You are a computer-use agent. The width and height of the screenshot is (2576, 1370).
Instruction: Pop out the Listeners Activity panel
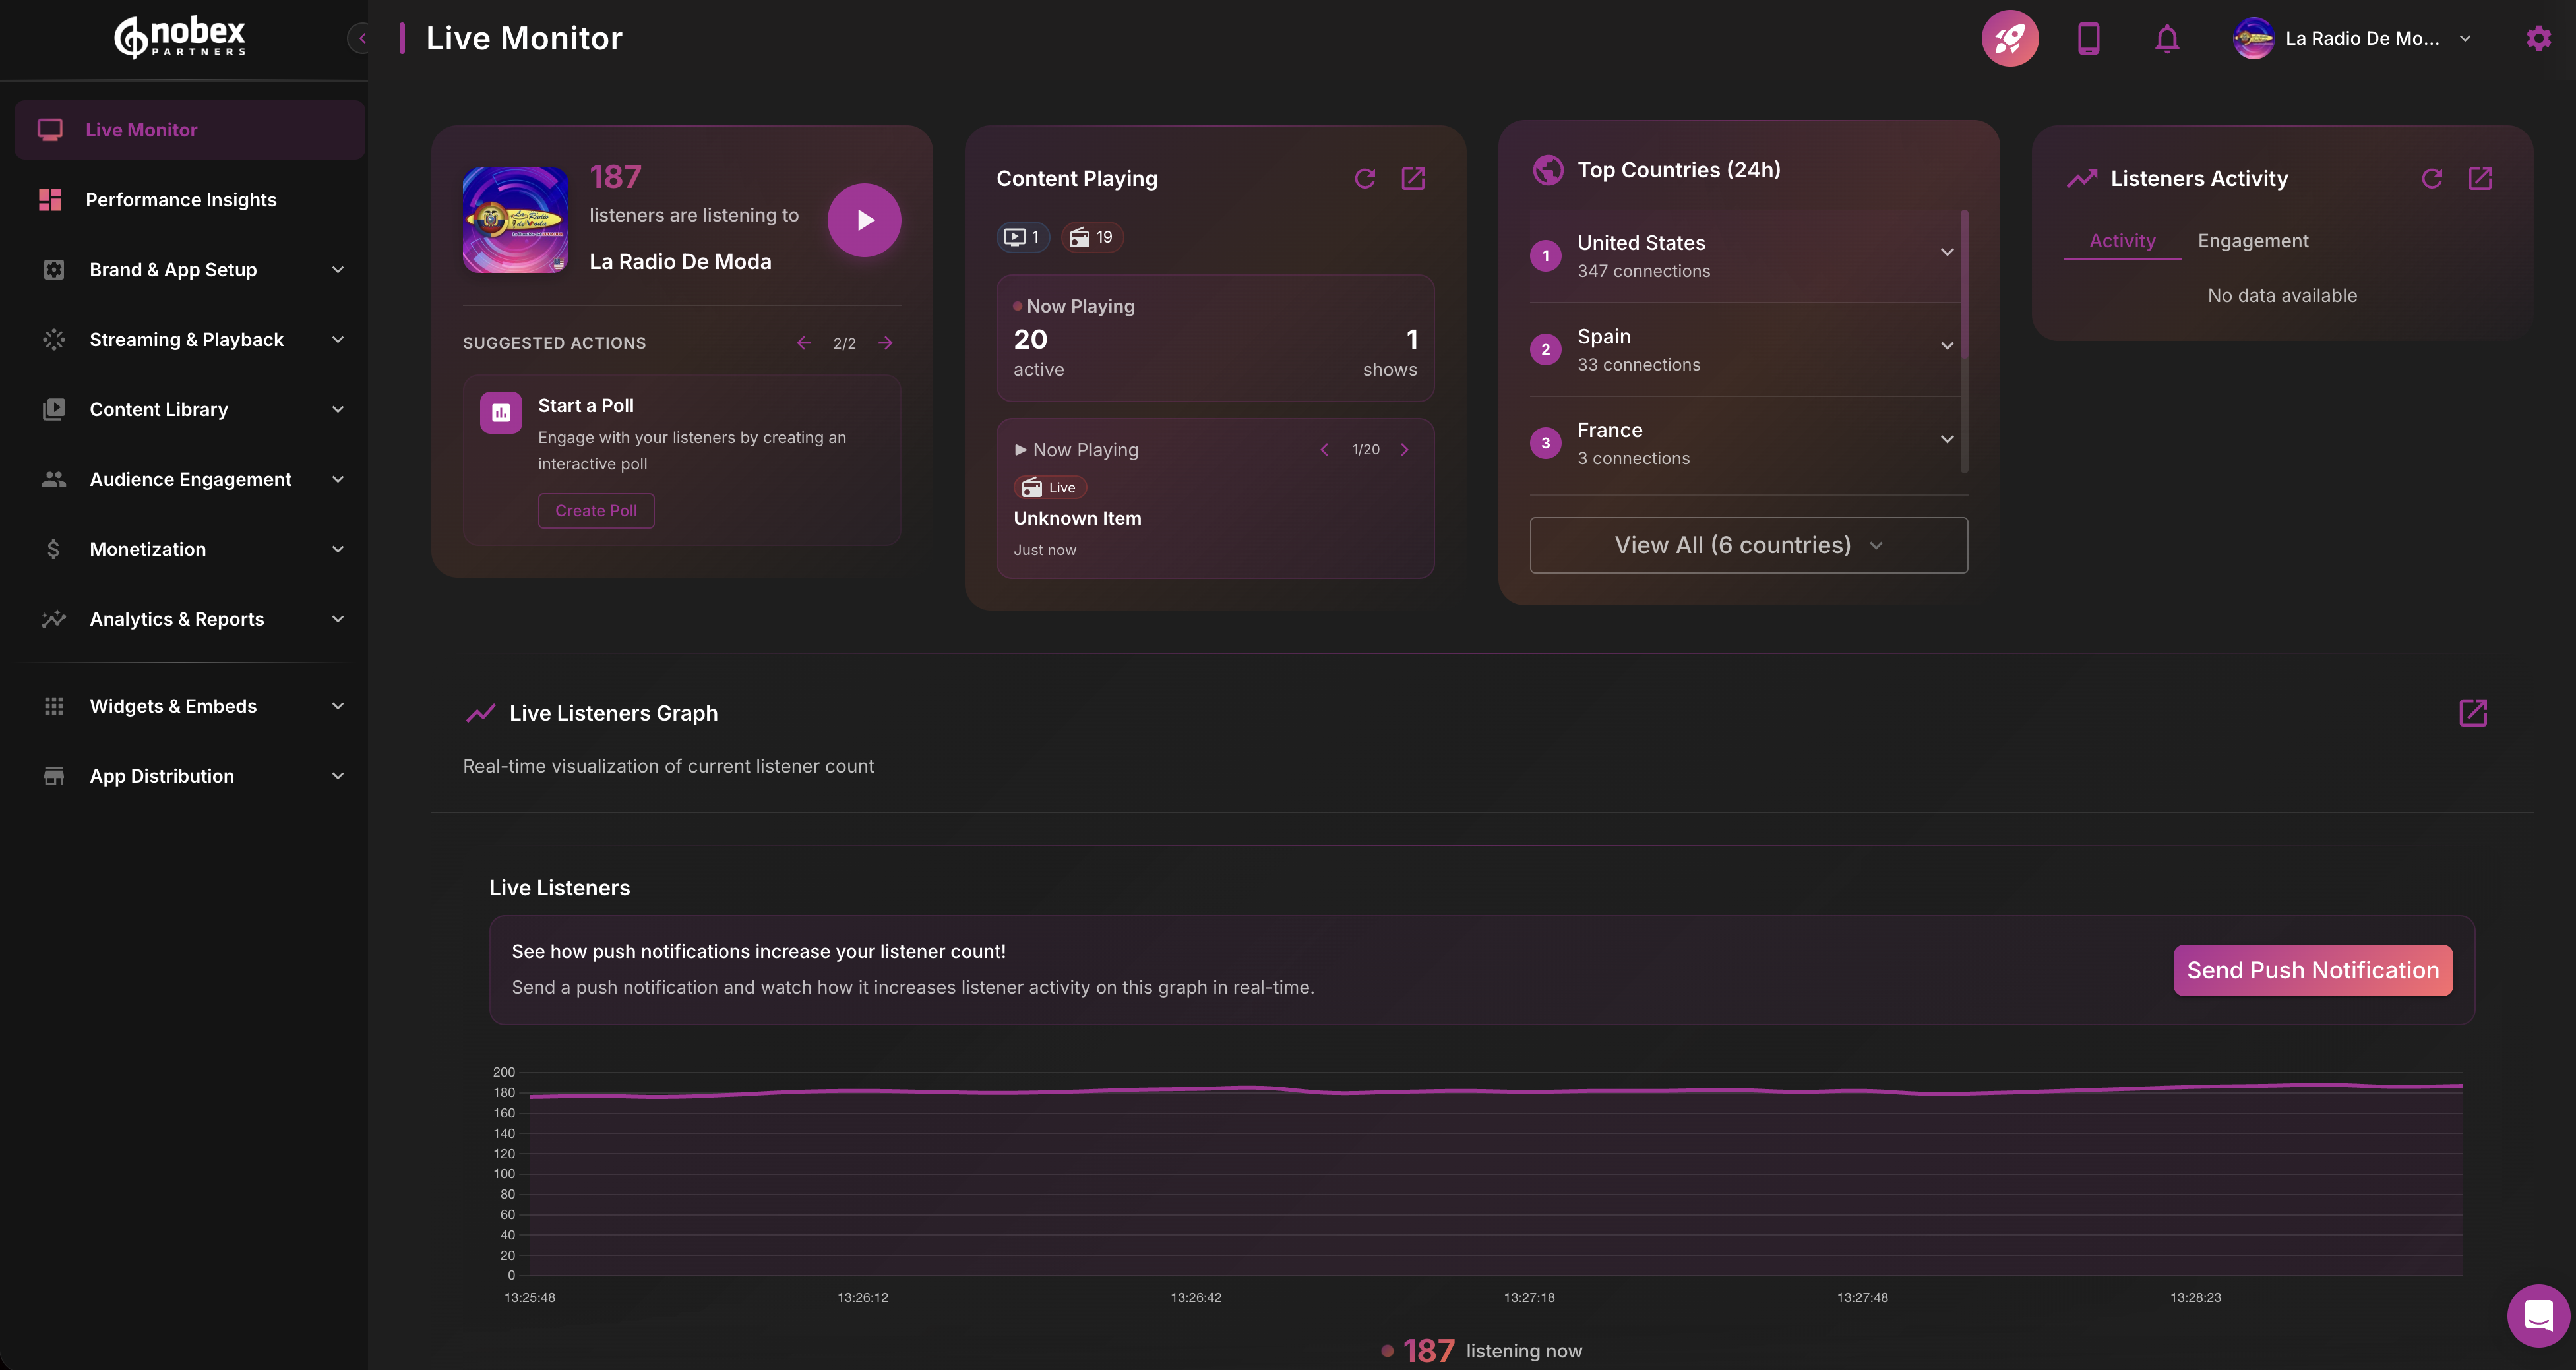(2479, 178)
